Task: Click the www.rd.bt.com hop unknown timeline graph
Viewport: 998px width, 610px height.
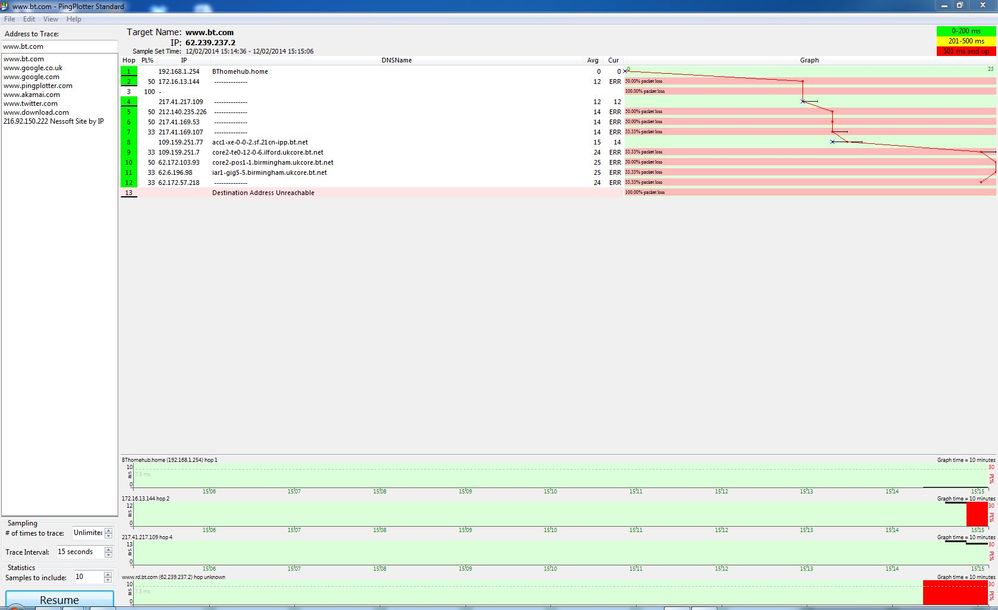Action: [x=559, y=592]
